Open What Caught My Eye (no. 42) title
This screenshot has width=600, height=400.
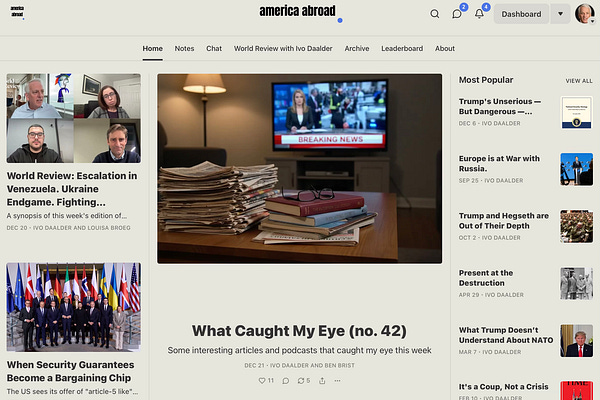(x=299, y=331)
